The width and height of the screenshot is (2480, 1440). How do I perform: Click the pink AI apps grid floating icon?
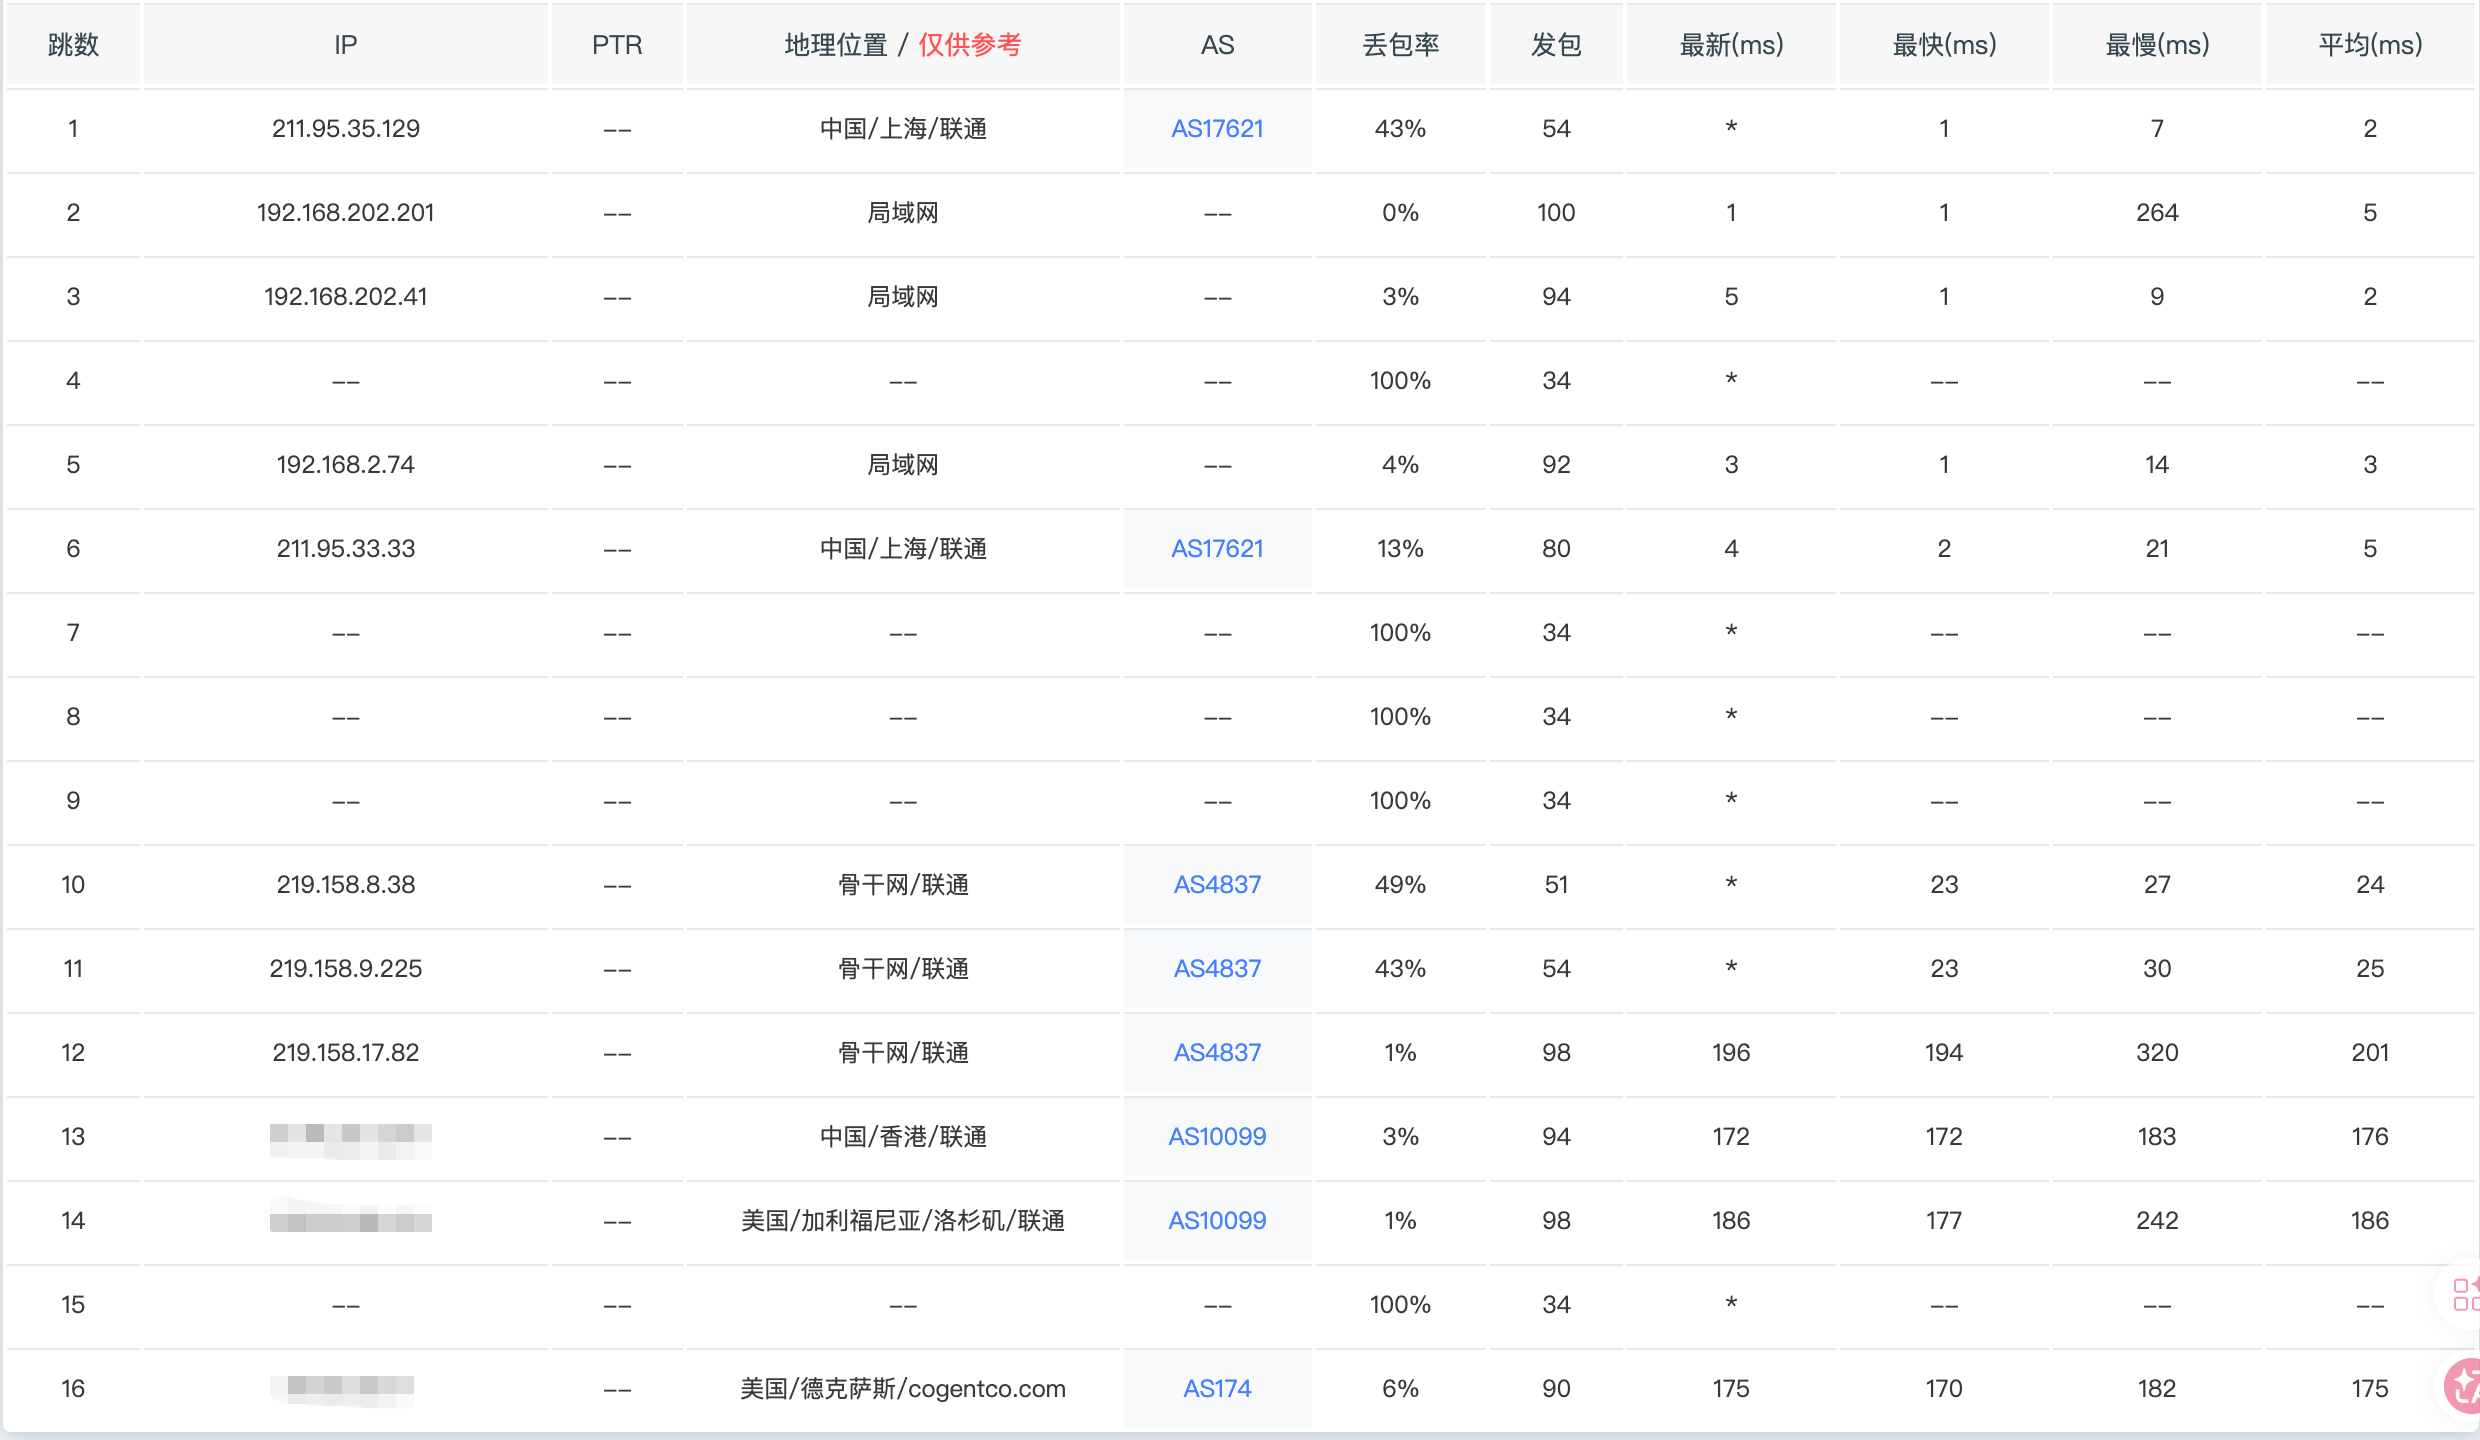pos(2464,1294)
